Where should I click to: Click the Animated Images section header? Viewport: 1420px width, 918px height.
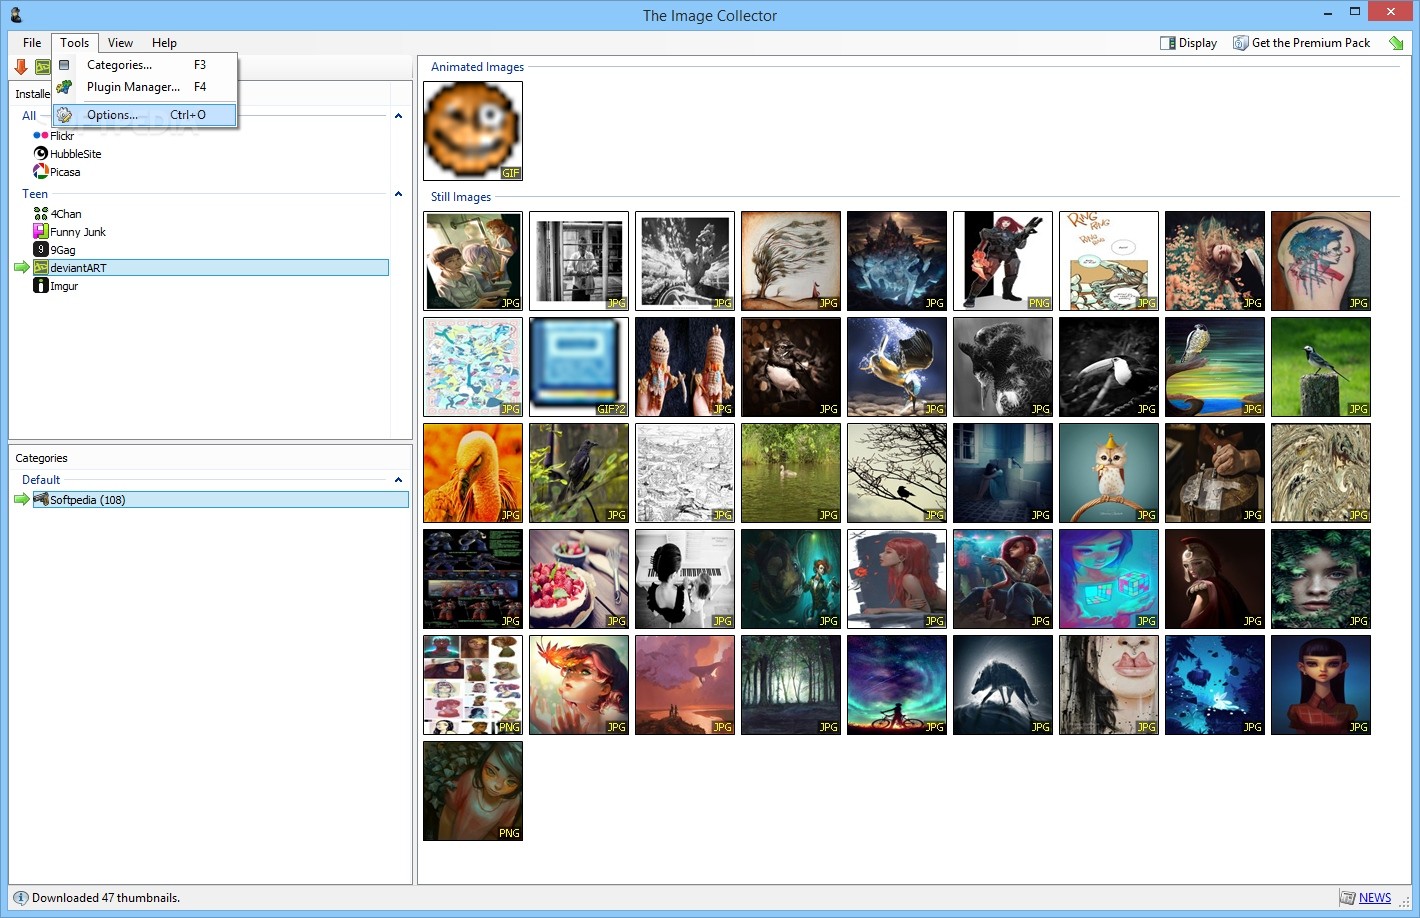[x=477, y=67]
